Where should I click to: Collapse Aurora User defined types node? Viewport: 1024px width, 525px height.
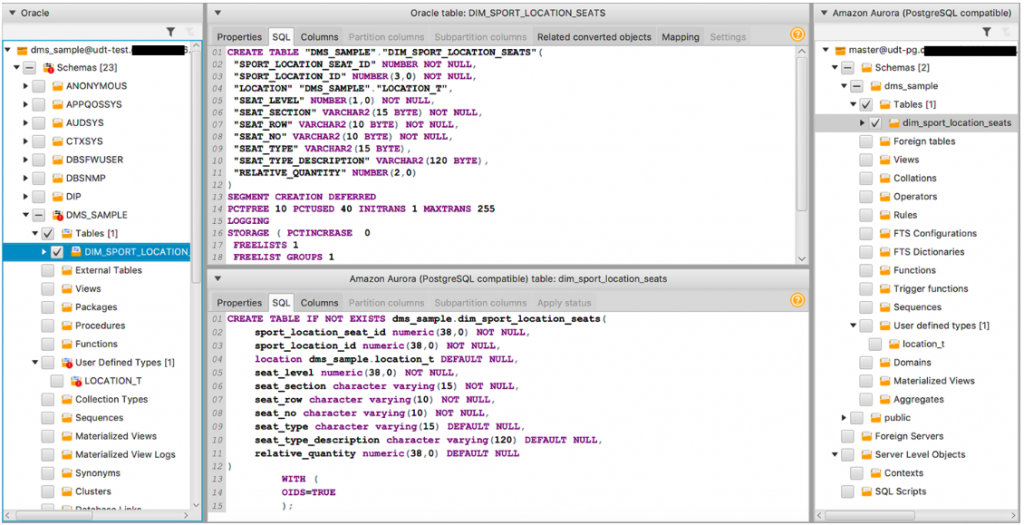pos(853,325)
